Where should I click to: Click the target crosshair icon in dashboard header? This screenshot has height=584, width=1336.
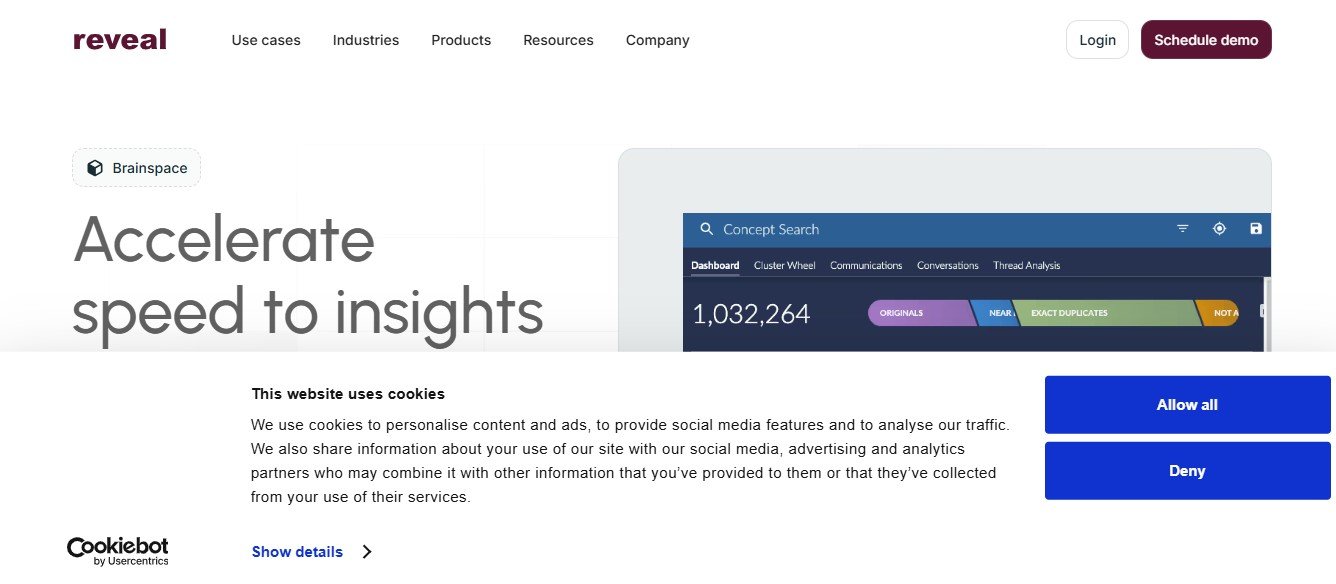(x=1219, y=229)
